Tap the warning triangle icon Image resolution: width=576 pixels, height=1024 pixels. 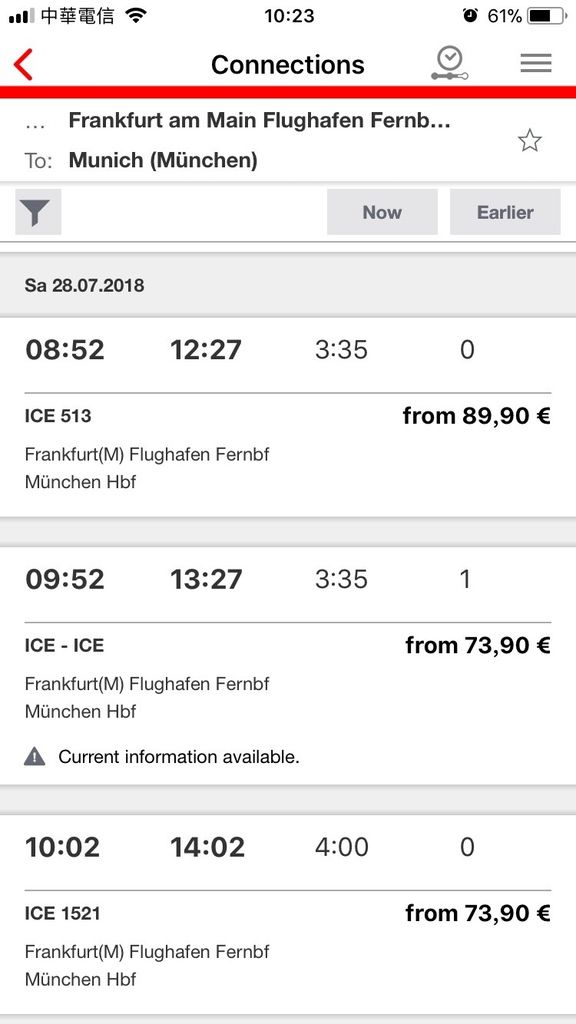pyautogui.click(x=35, y=757)
